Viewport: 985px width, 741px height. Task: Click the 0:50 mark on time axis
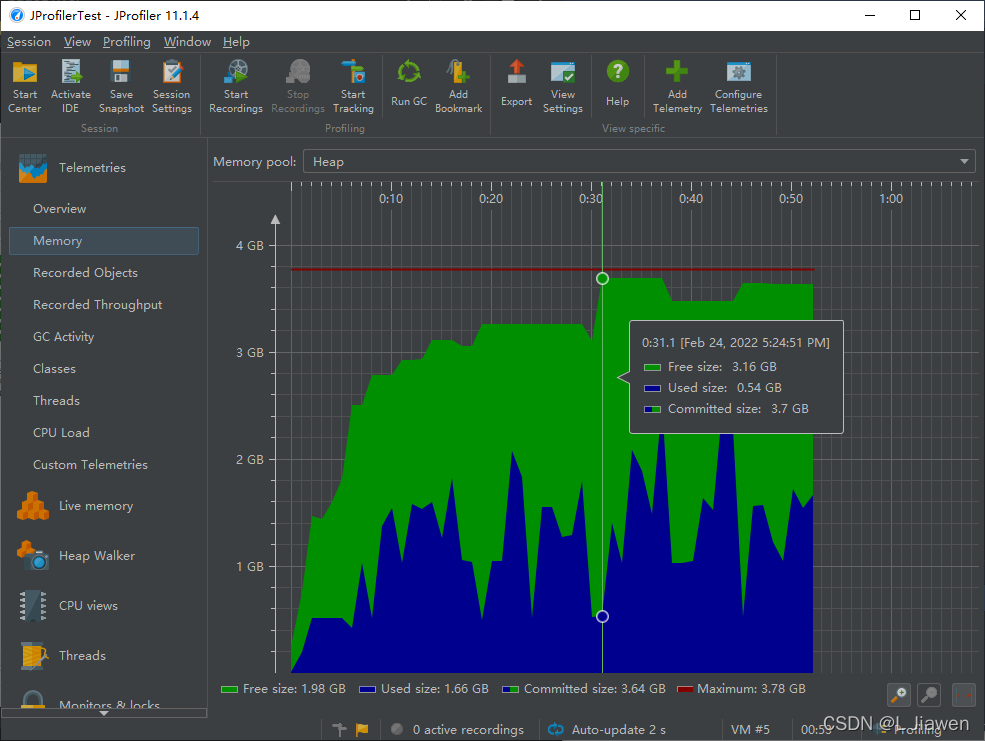(x=791, y=199)
